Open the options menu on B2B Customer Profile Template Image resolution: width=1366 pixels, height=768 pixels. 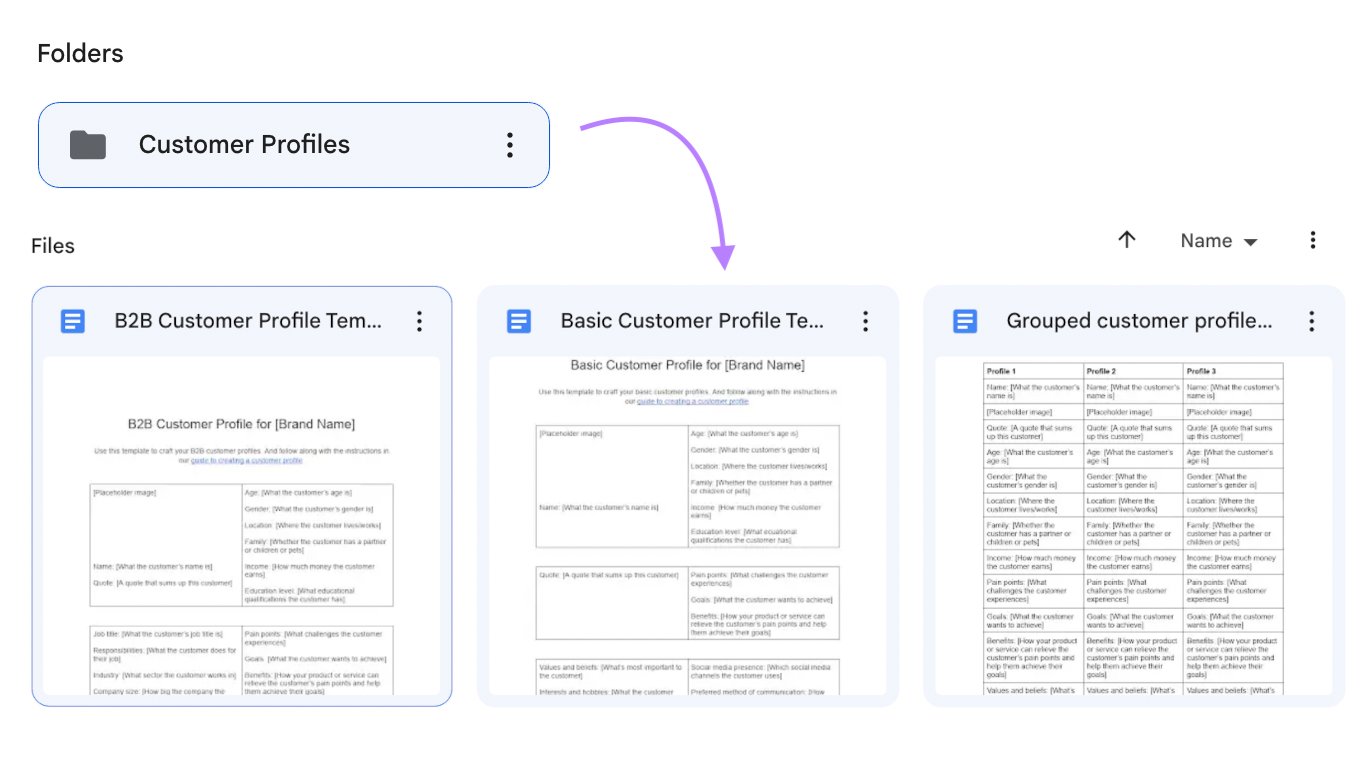(x=419, y=321)
